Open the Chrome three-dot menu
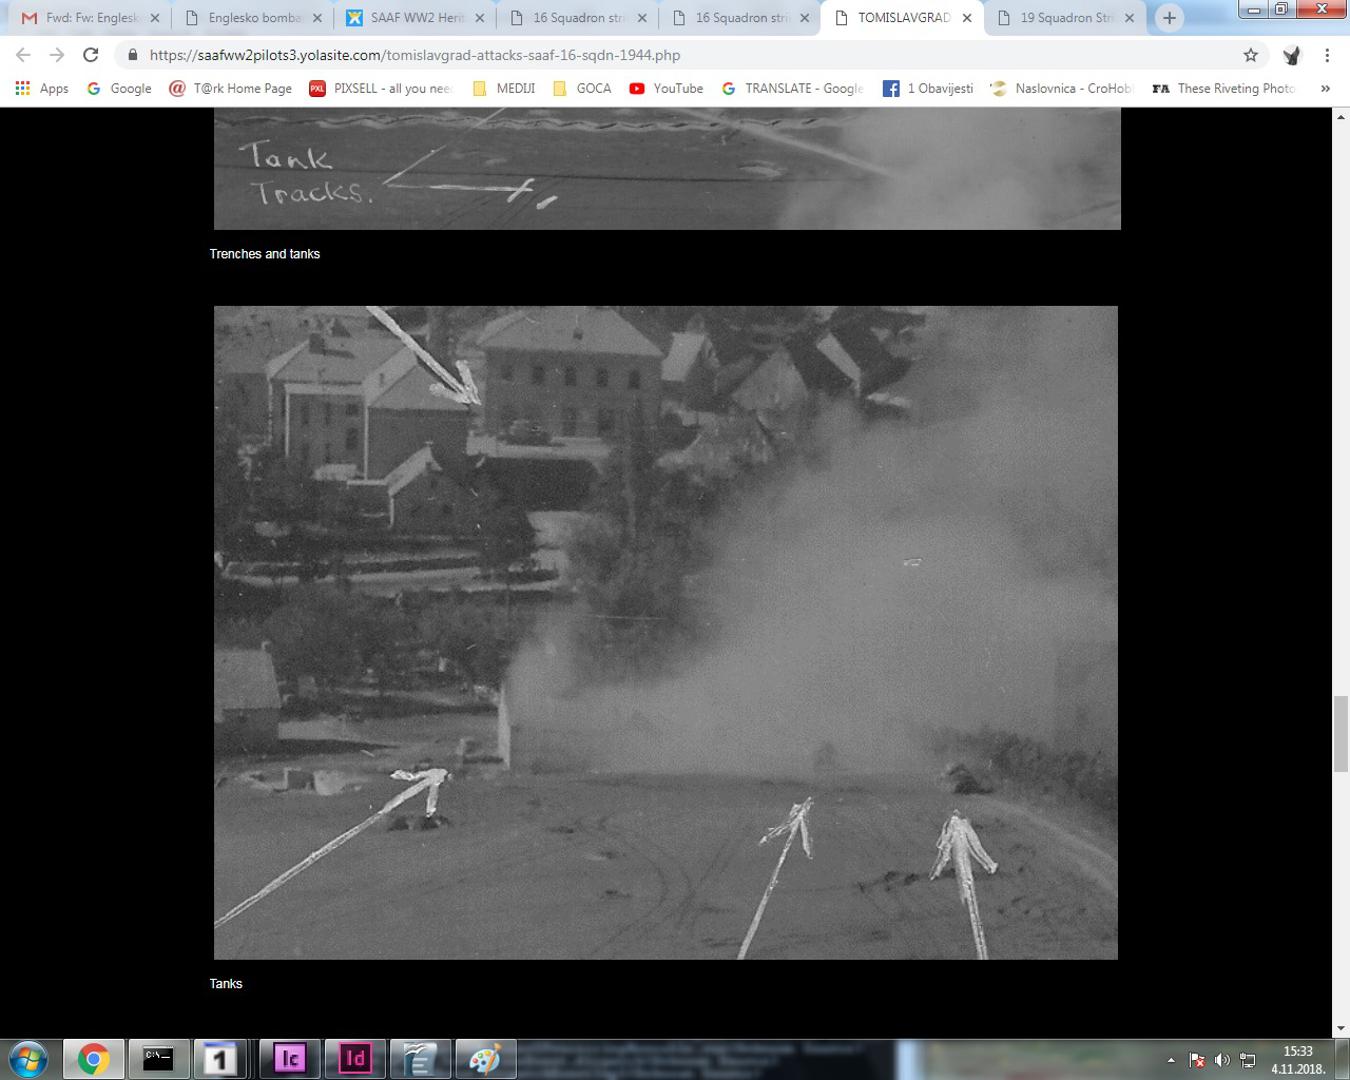Screen dimensions: 1350x1080 click(1327, 55)
